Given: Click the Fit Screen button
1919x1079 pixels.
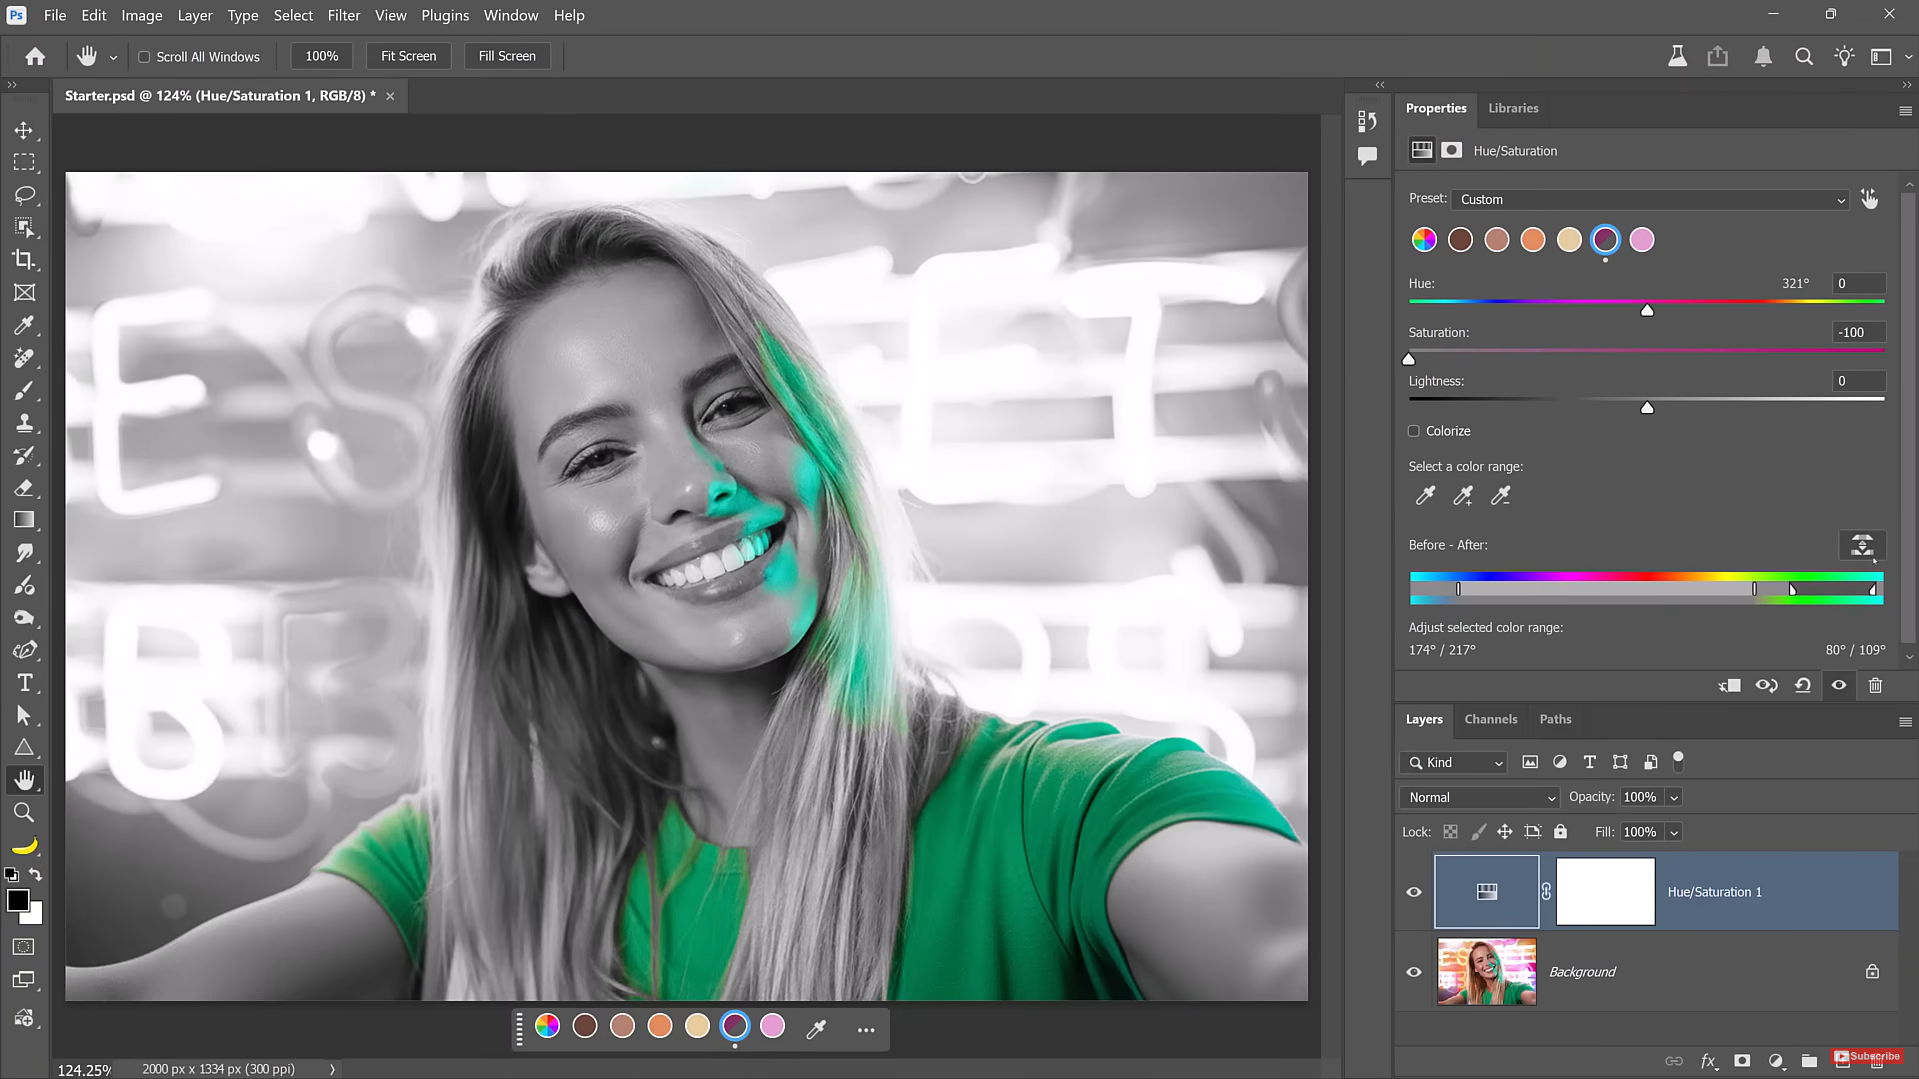Looking at the screenshot, I should click(x=408, y=55).
